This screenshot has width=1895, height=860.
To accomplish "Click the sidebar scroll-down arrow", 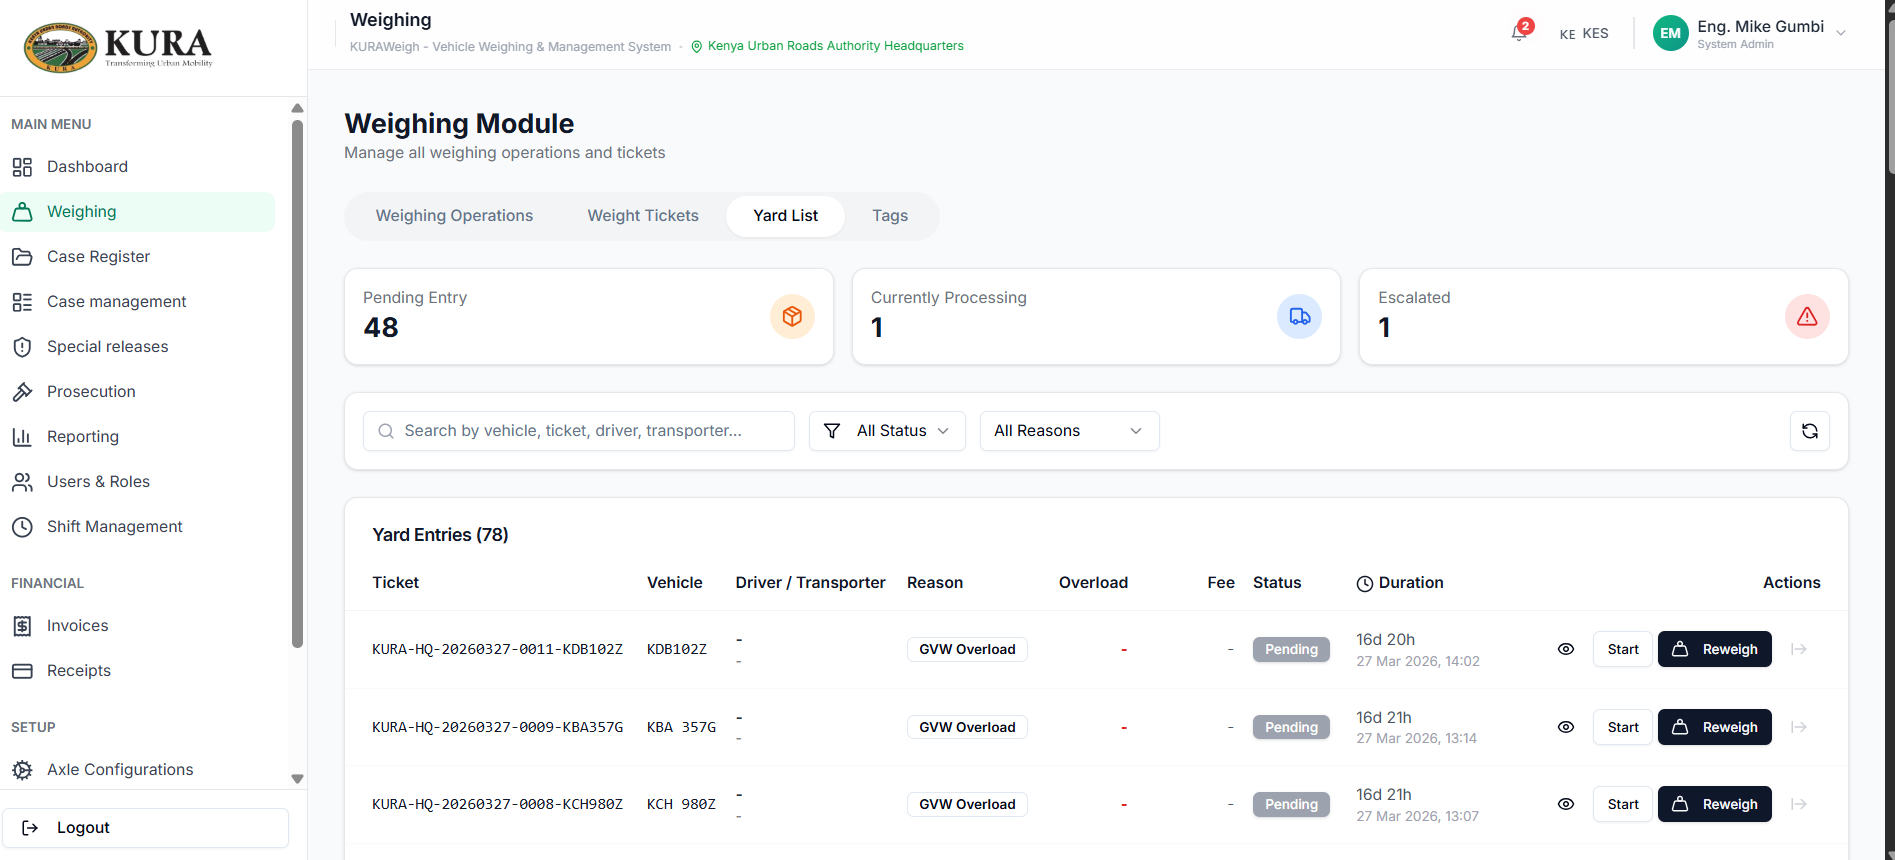I will coord(297,779).
